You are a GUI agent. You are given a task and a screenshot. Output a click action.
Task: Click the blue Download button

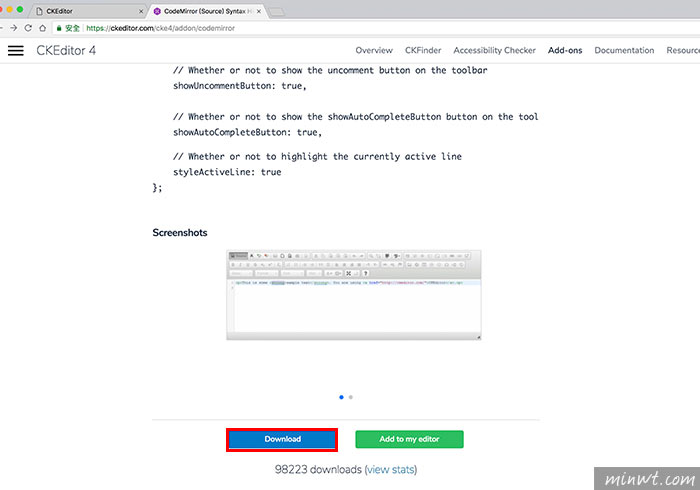(282, 439)
